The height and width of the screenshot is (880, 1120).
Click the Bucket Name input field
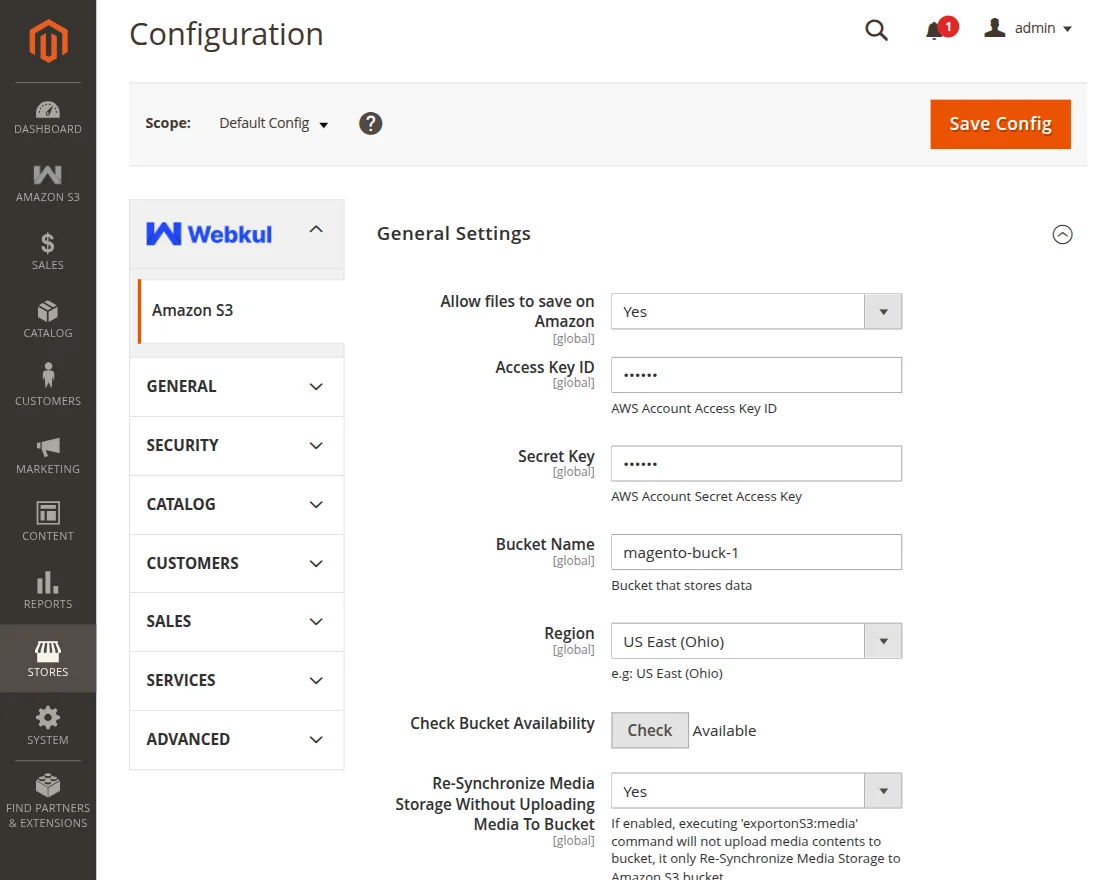point(756,553)
